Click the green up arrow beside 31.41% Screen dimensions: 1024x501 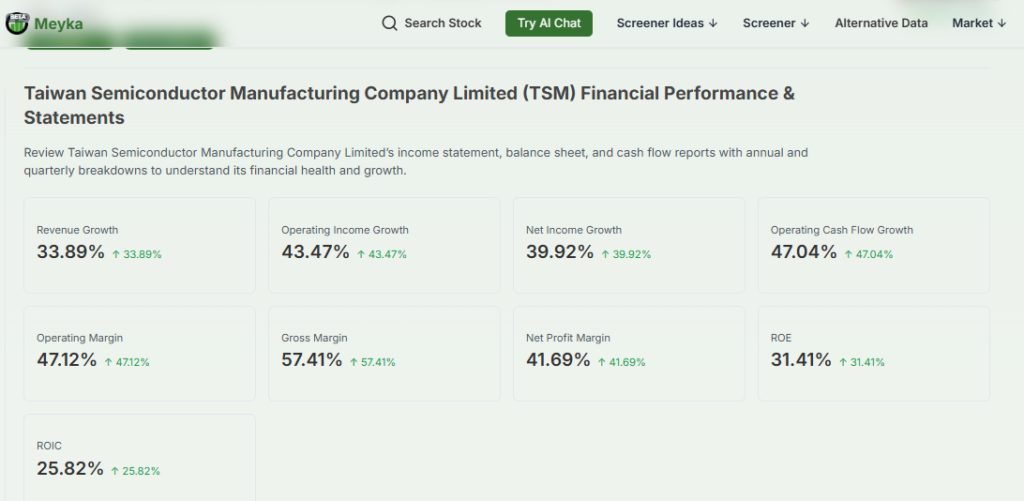[842, 363]
